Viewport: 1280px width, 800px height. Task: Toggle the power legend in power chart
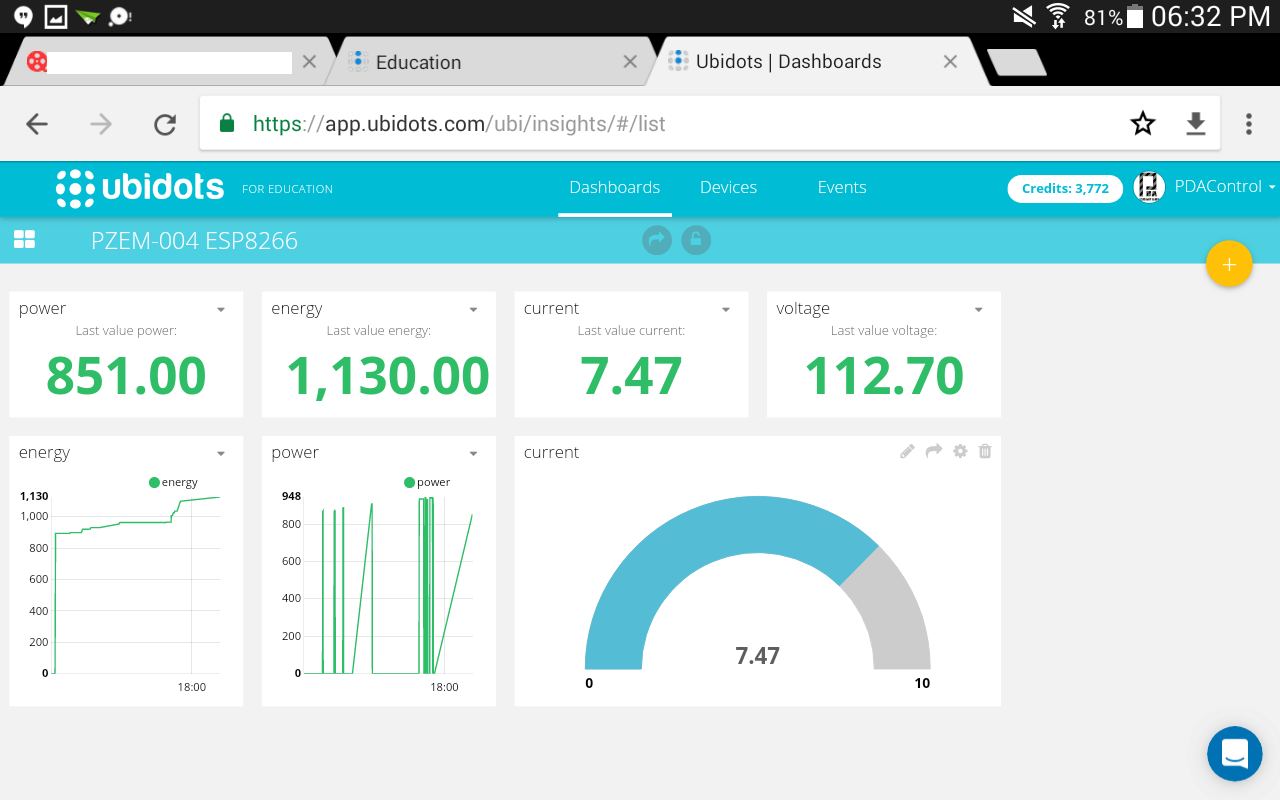[427, 482]
